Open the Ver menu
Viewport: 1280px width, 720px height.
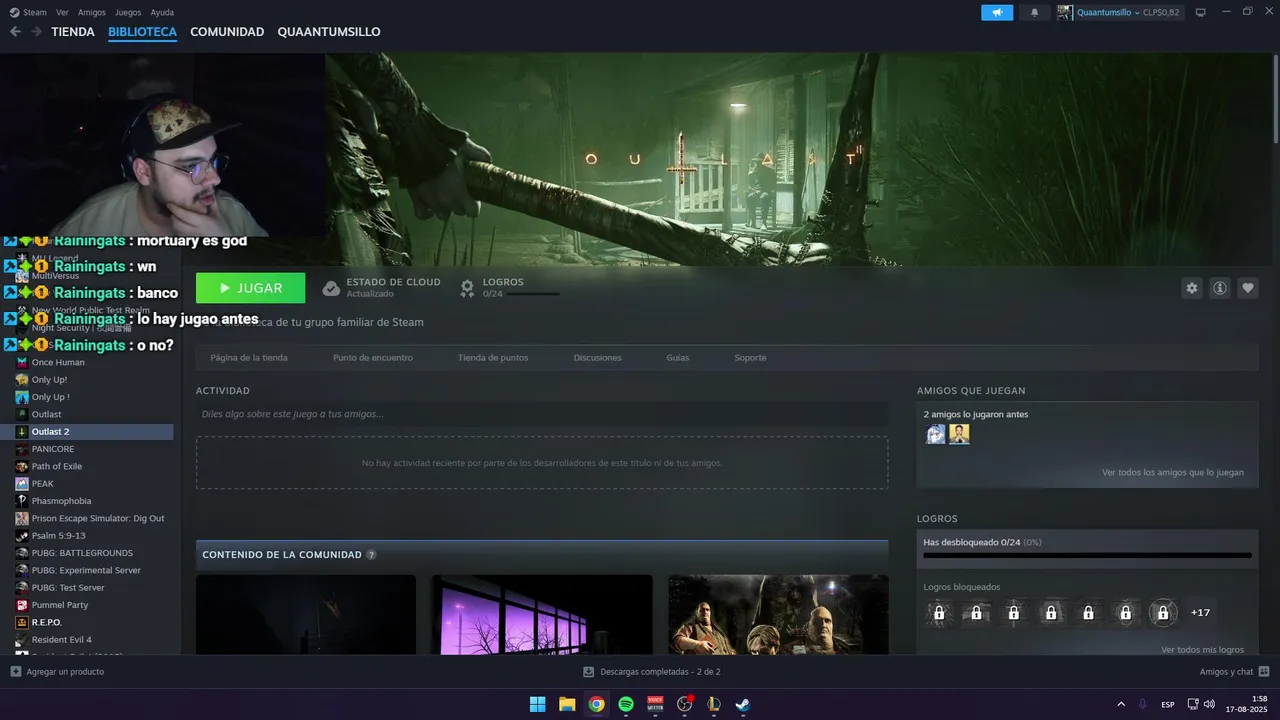[63, 12]
